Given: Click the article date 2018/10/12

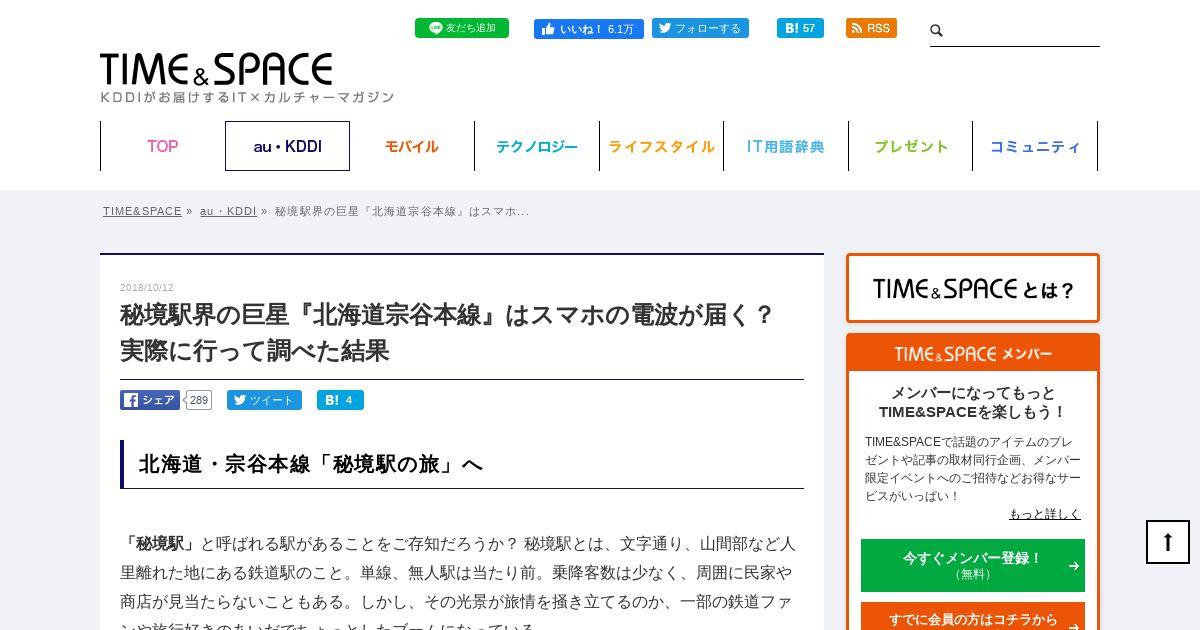Looking at the screenshot, I should click(x=147, y=287).
